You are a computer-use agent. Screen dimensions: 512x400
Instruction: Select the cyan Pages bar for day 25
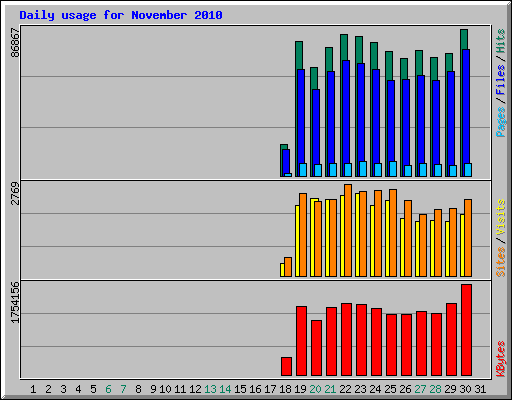pos(393,169)
